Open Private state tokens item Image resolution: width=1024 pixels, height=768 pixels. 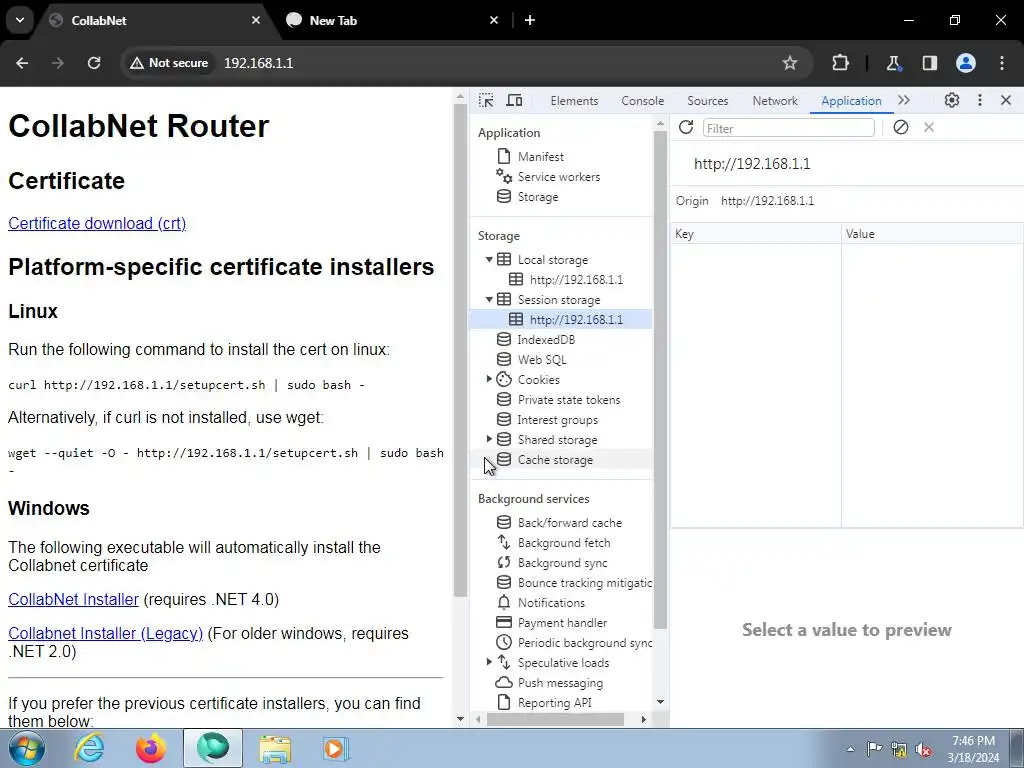568,400
